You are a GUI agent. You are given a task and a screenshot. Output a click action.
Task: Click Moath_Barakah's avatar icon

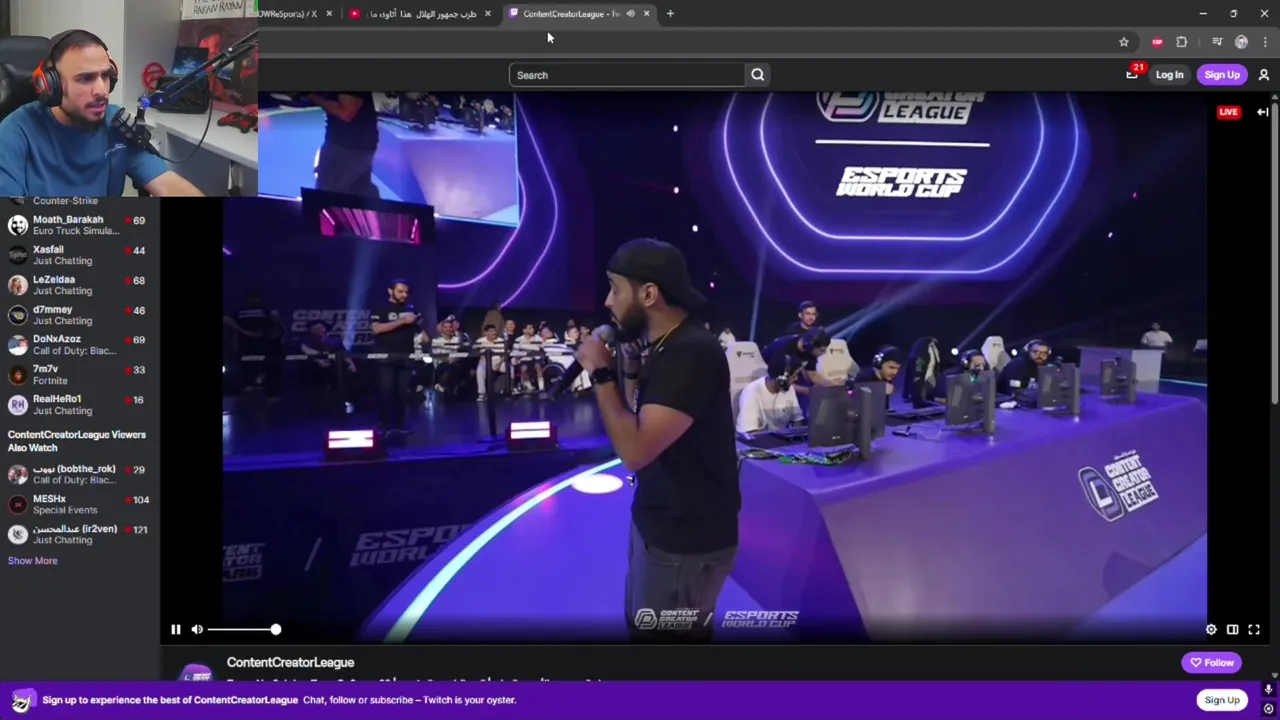tap(17, 225)
